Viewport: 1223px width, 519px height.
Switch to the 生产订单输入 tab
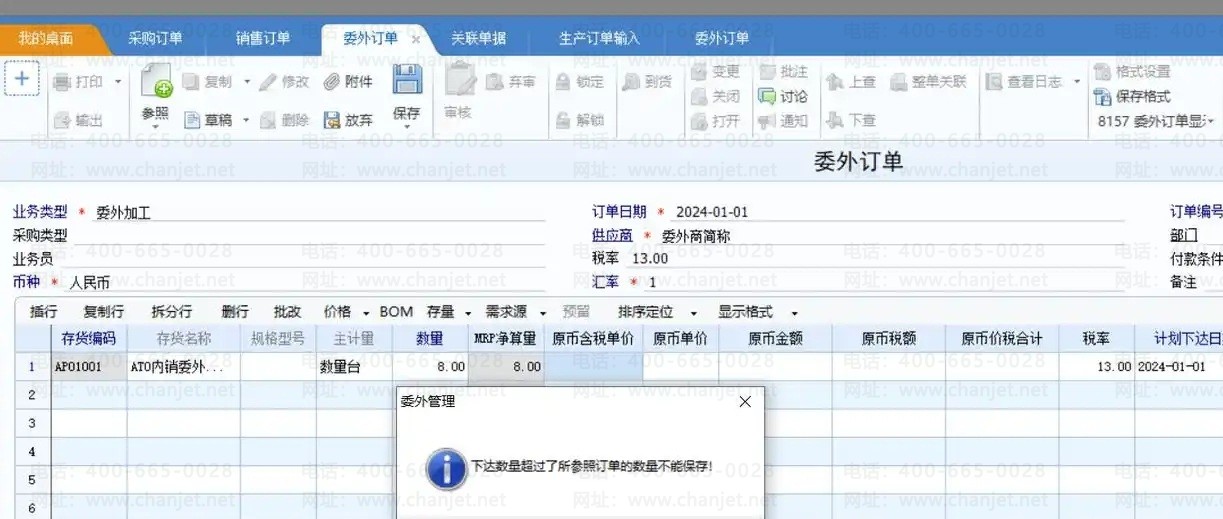tap(598, 38)
